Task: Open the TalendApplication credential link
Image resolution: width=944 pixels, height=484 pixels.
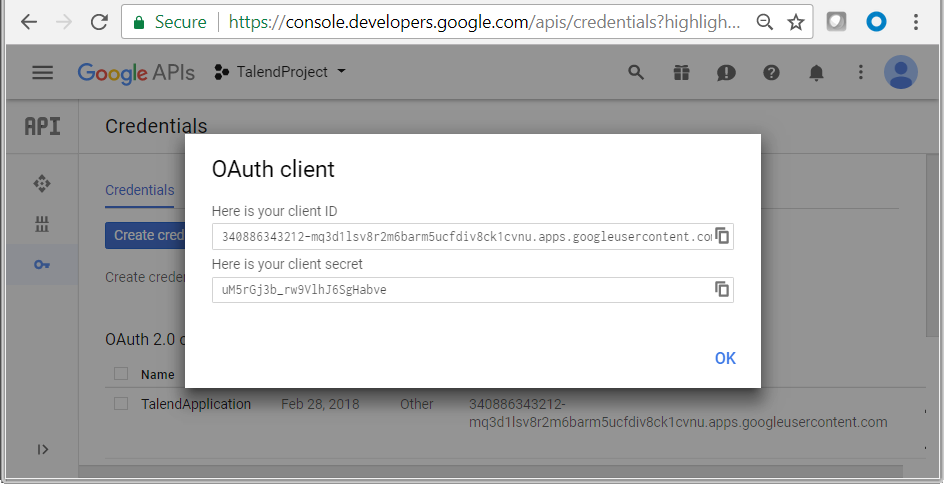Action: point(196,404)
